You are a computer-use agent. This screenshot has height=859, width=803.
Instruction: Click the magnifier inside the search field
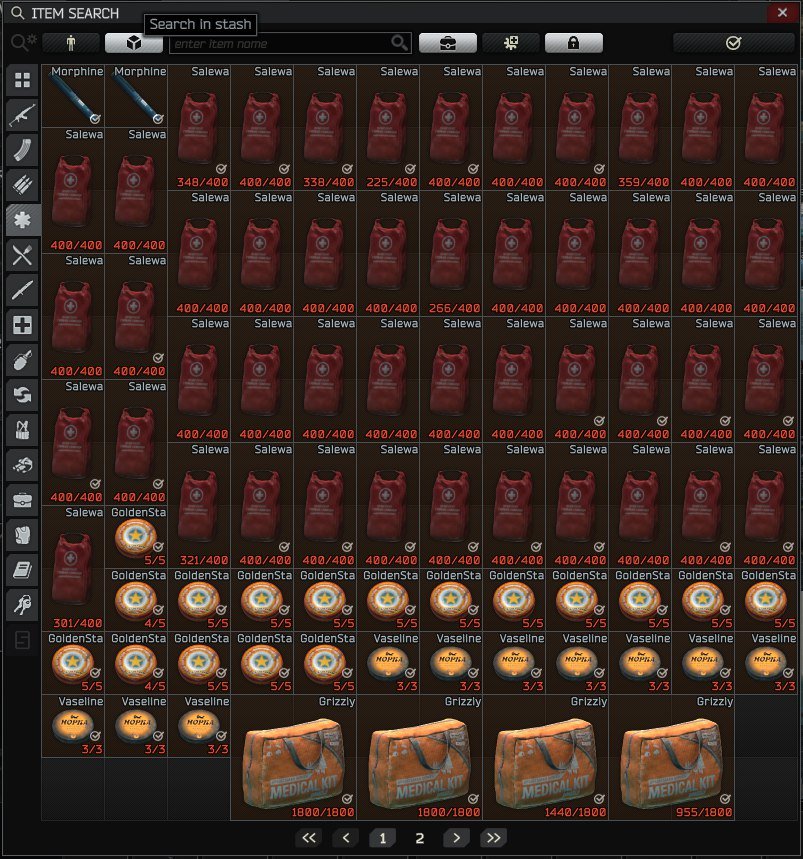pos(399,43)
